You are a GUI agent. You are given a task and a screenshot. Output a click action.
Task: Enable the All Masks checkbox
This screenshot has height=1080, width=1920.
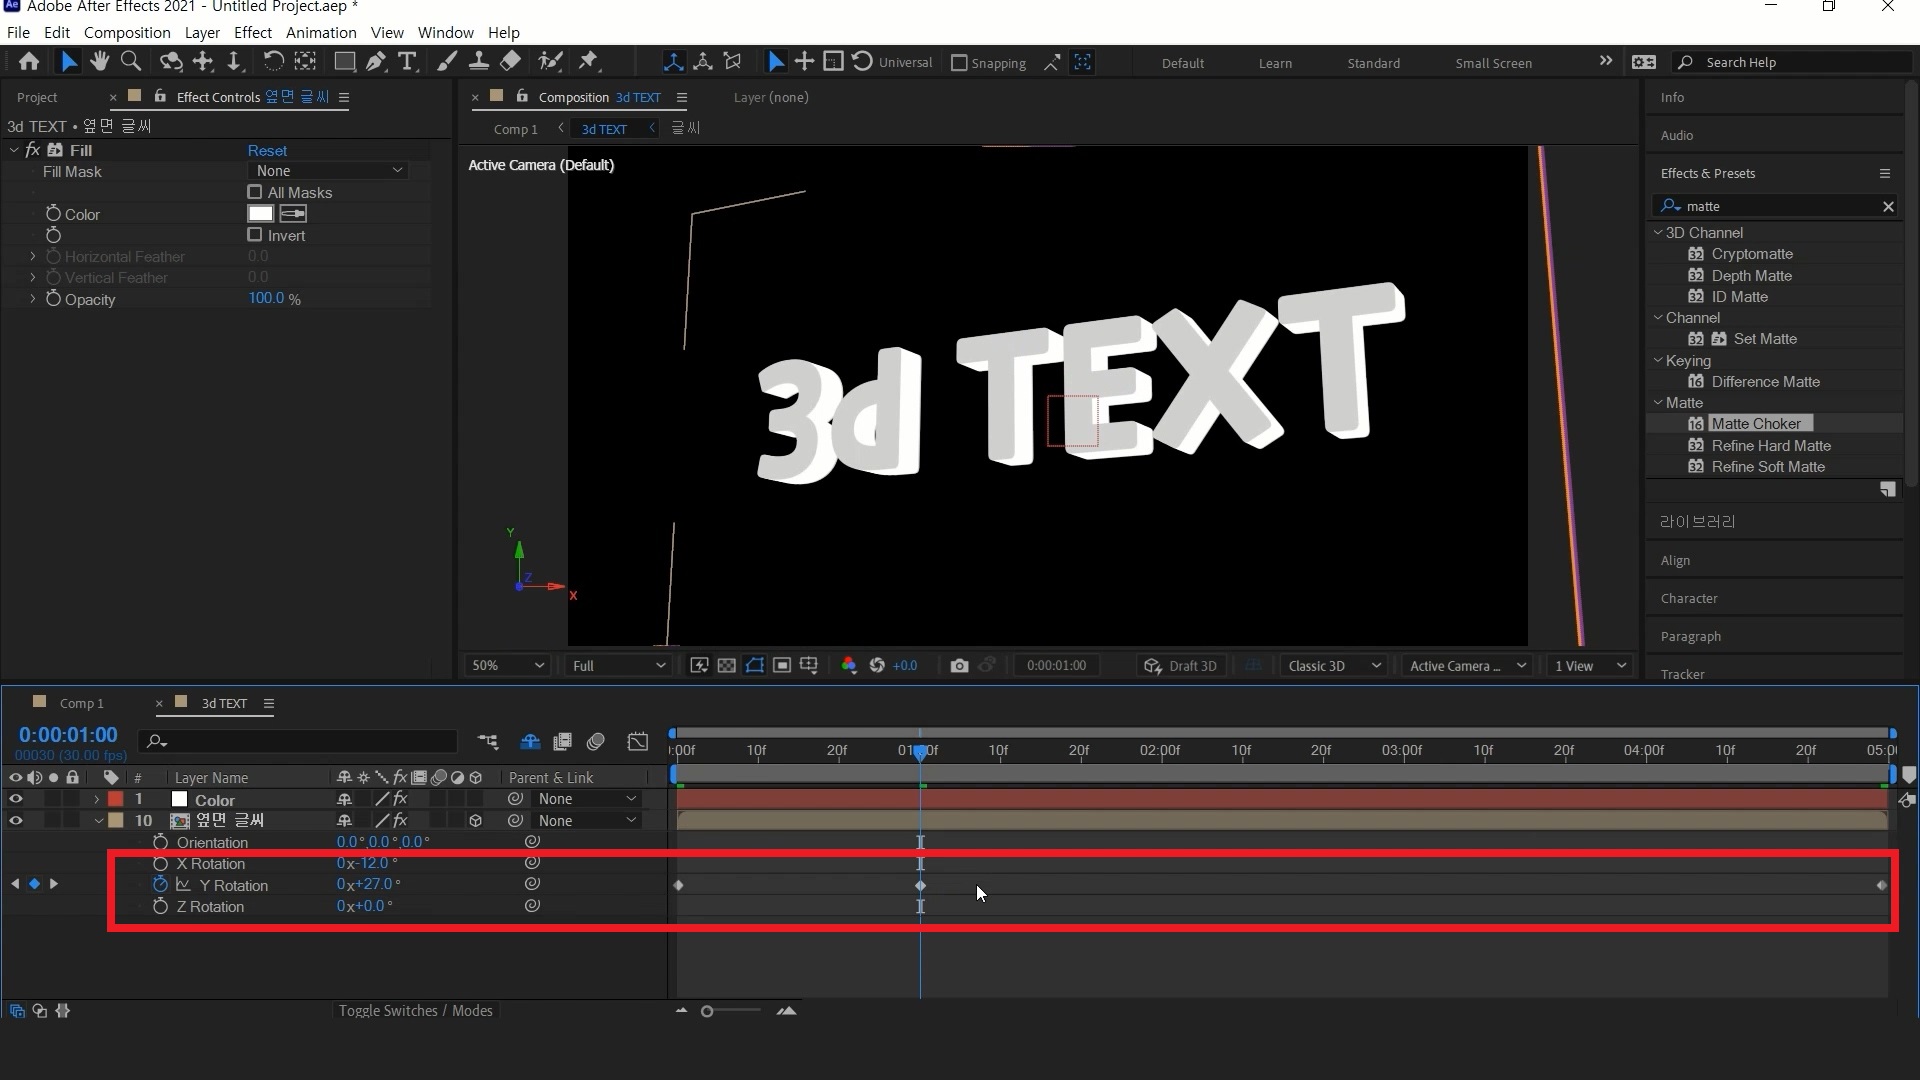(255, 192)
